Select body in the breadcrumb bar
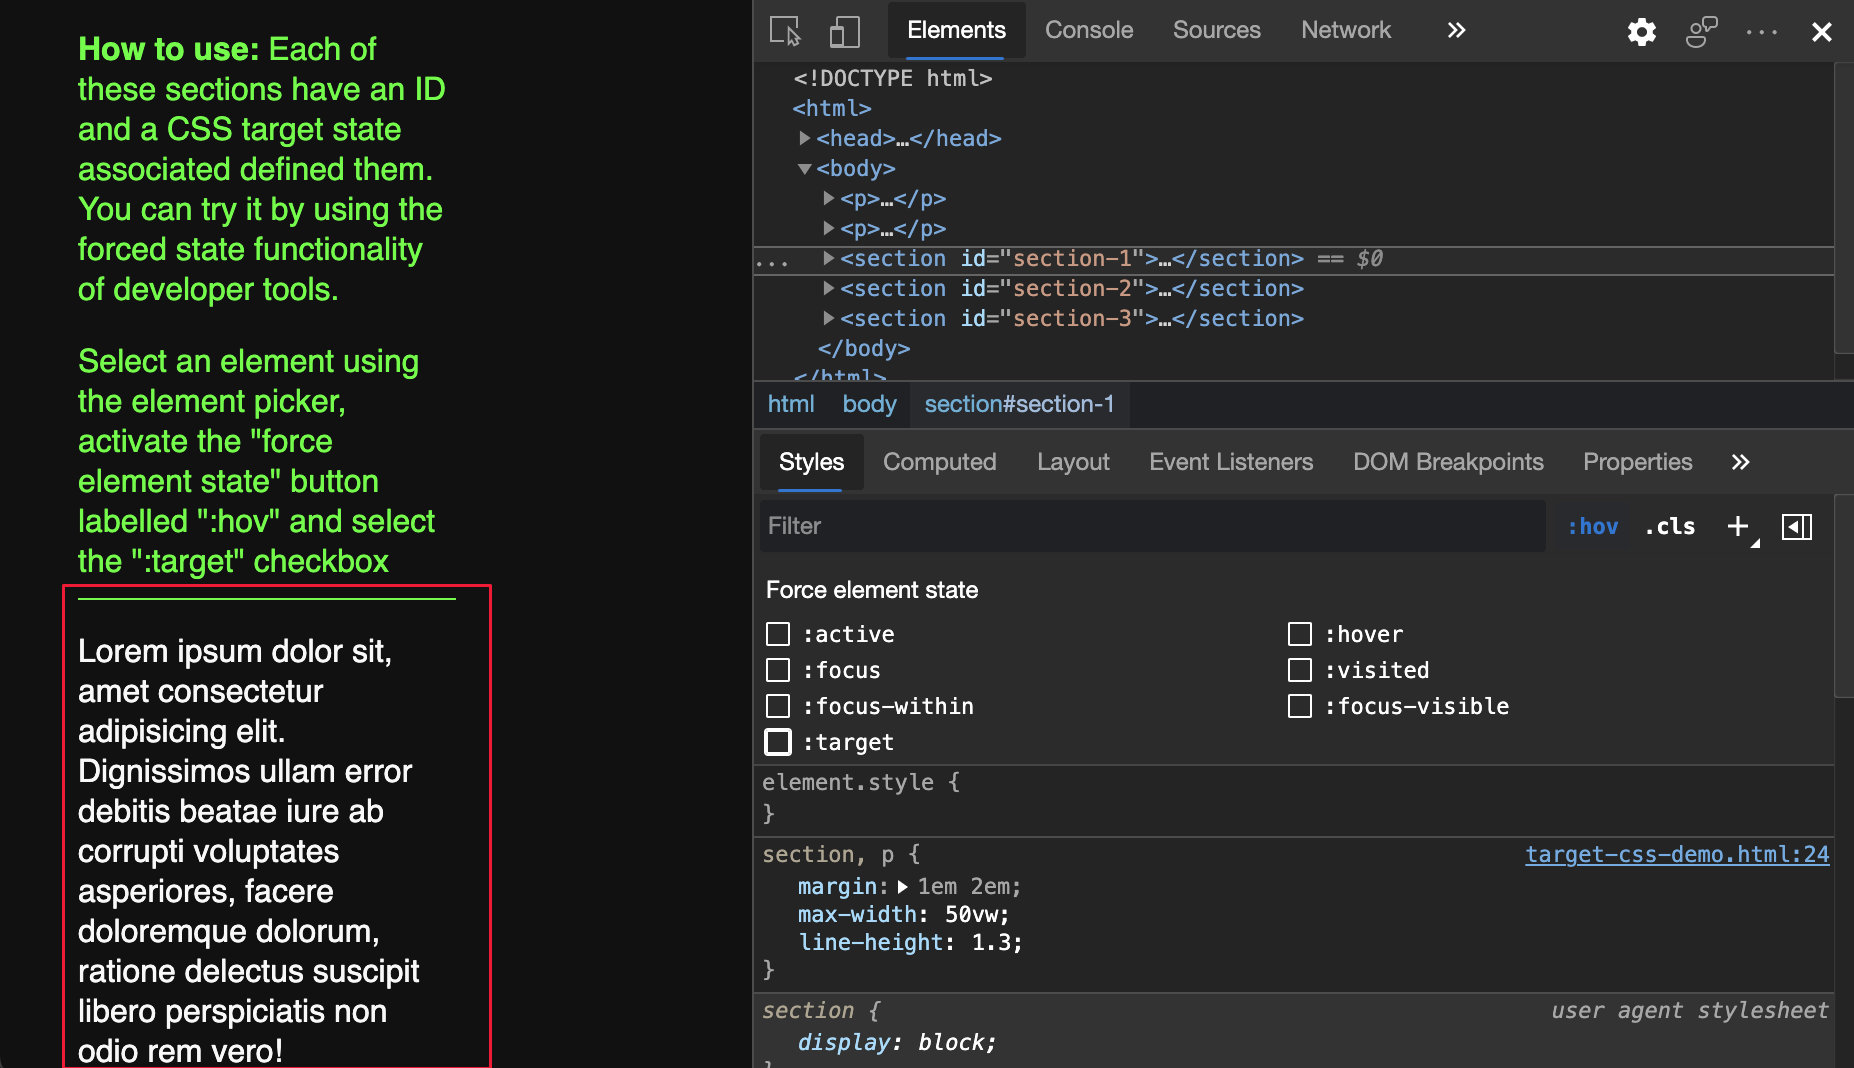The image size is (1854, 1068). 868,404
